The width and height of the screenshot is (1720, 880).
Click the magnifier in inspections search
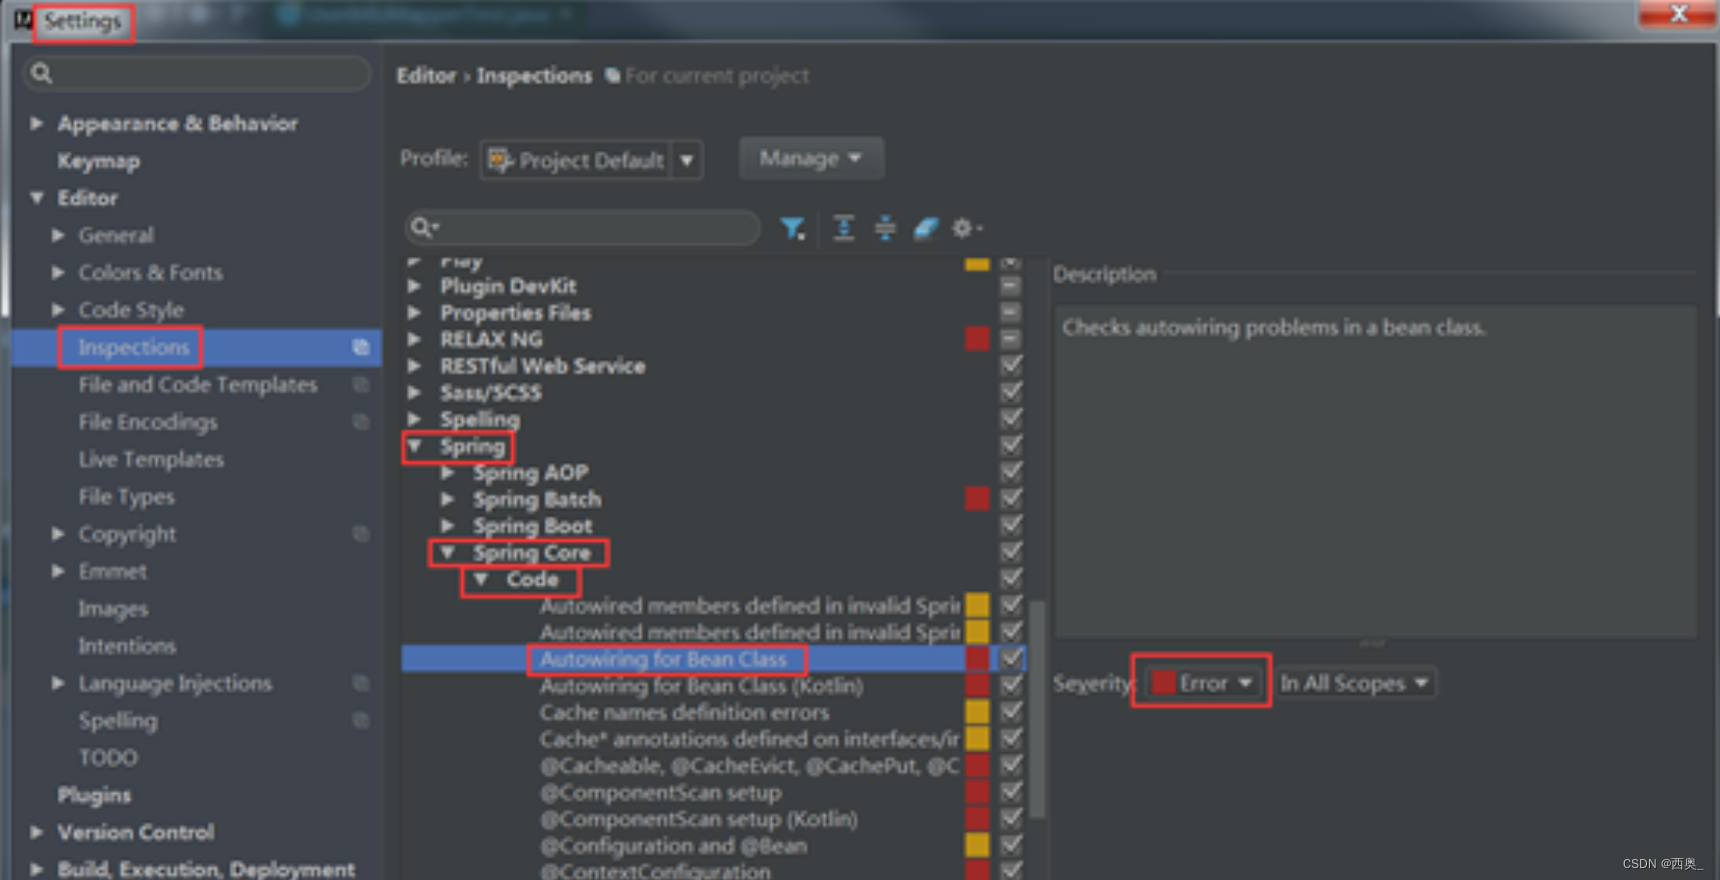point(424,228)
